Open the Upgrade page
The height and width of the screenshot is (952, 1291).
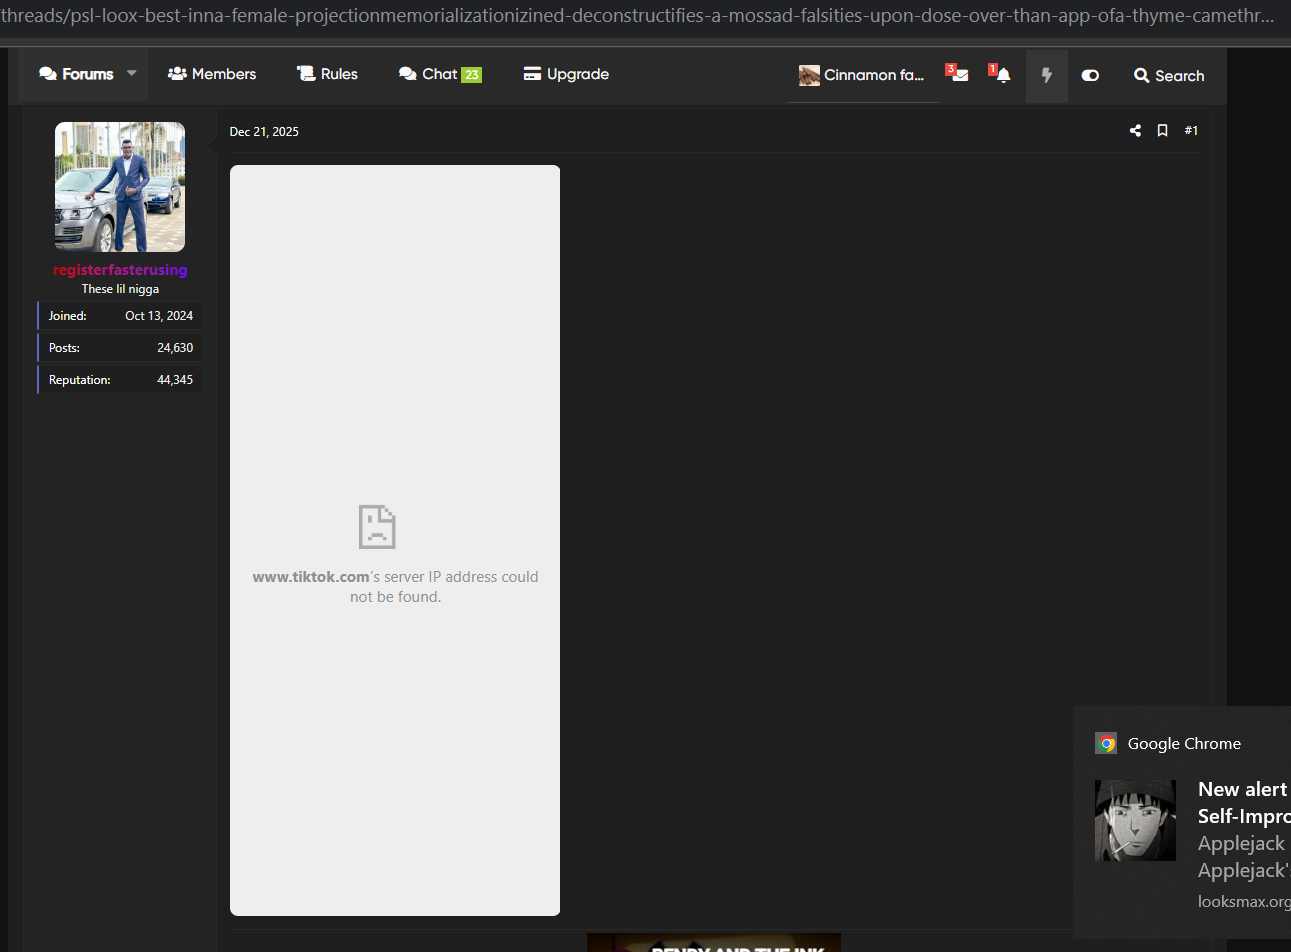coord(566,74)
